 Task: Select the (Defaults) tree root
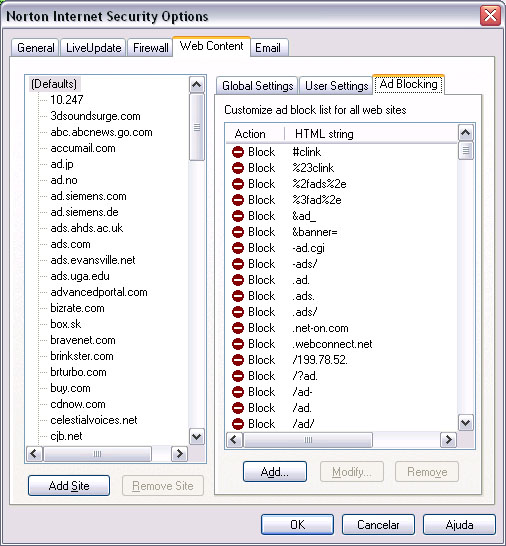(54, 84)
